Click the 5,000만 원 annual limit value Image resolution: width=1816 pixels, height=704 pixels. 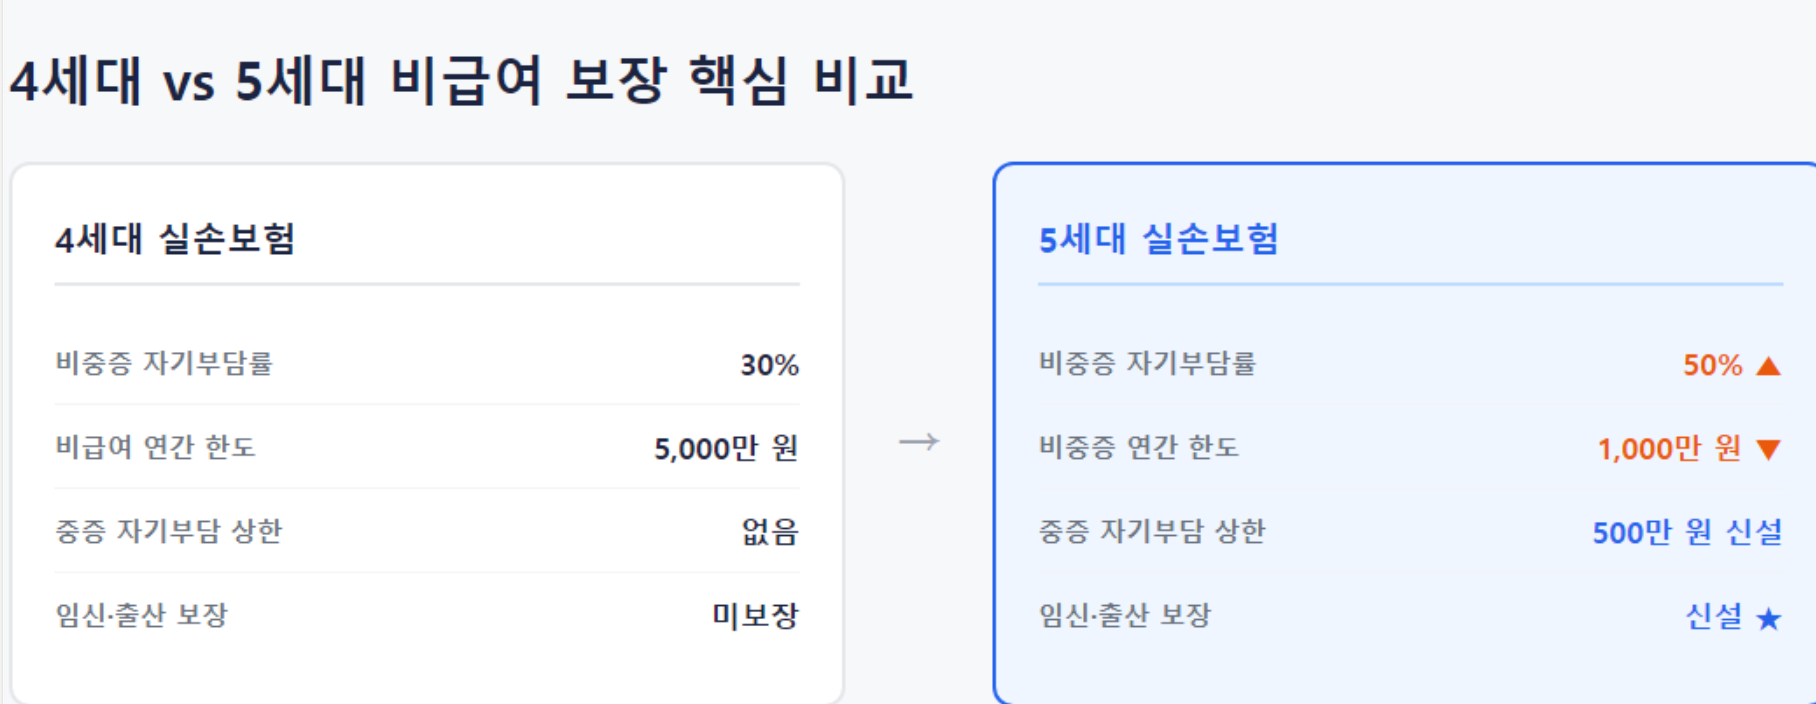(x=726, y=448)
